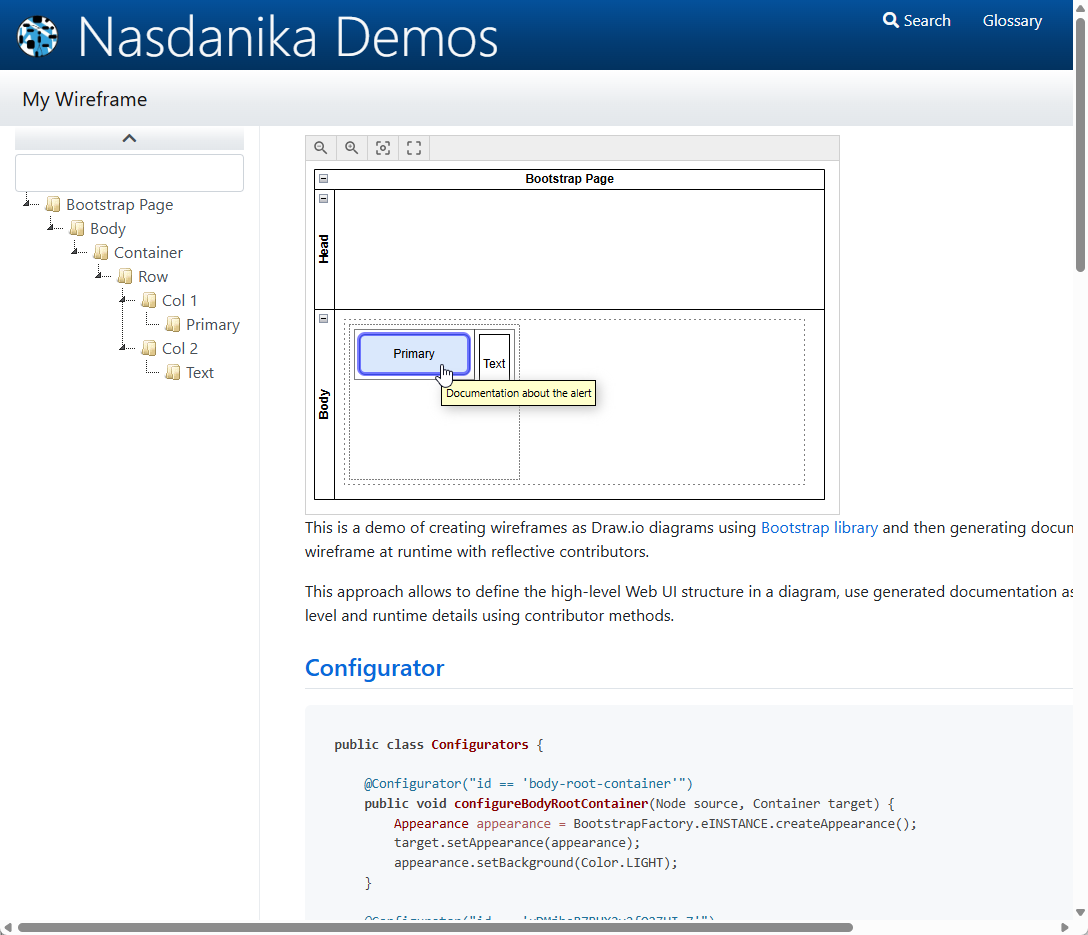The width and height of the screenshot is (1088, 935).
Task: Open the Glossary page from the header
Action: [1012, 20]
